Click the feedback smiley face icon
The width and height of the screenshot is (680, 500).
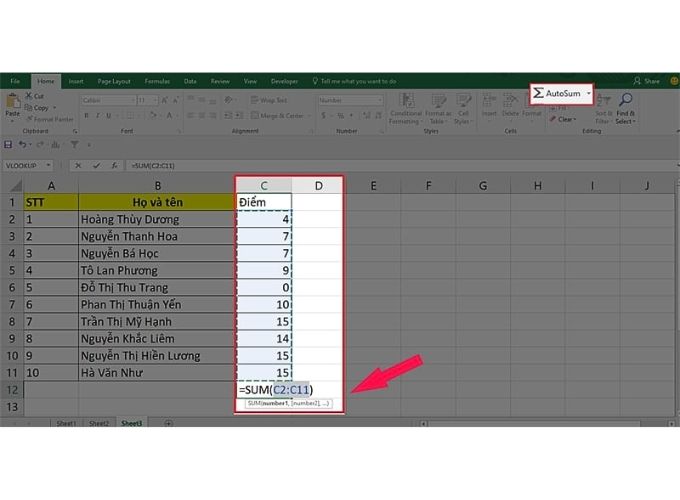pos(674,81)
